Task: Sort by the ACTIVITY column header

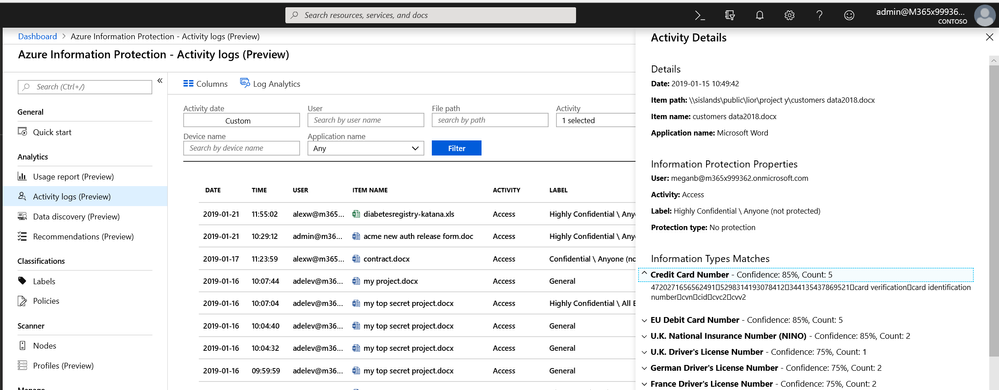Action: 507,190
